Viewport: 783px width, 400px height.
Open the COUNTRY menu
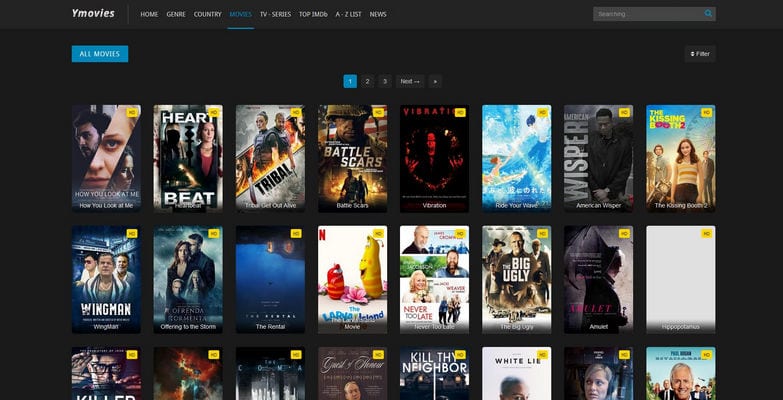pyautogui.click(x=207, y=14)
